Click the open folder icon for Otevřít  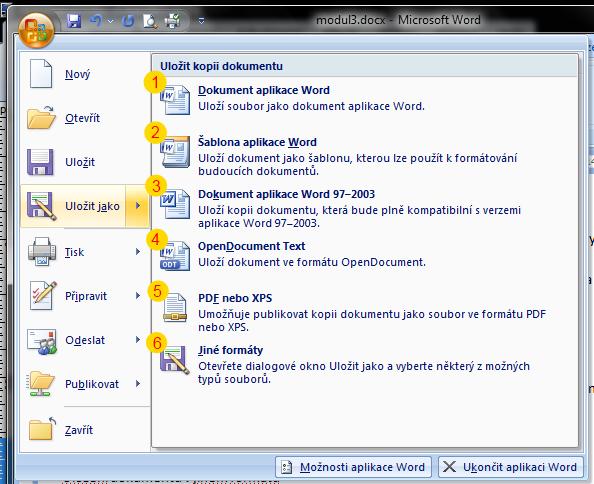pos(41,117)
